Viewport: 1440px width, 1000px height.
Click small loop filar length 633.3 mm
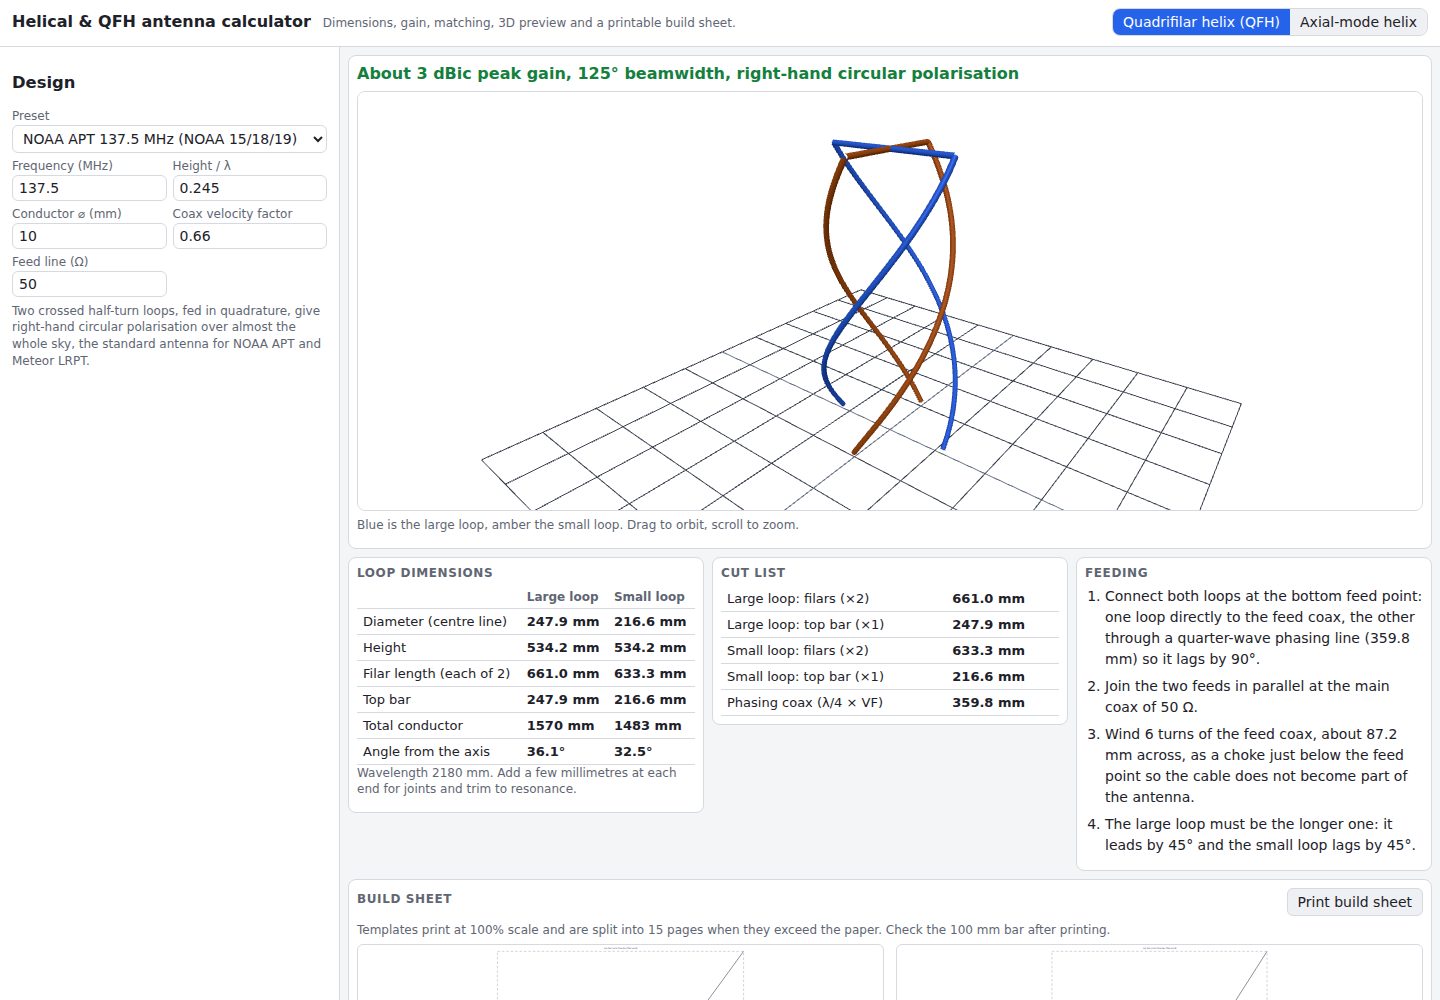pyautogui.click(x=650, y=673)
